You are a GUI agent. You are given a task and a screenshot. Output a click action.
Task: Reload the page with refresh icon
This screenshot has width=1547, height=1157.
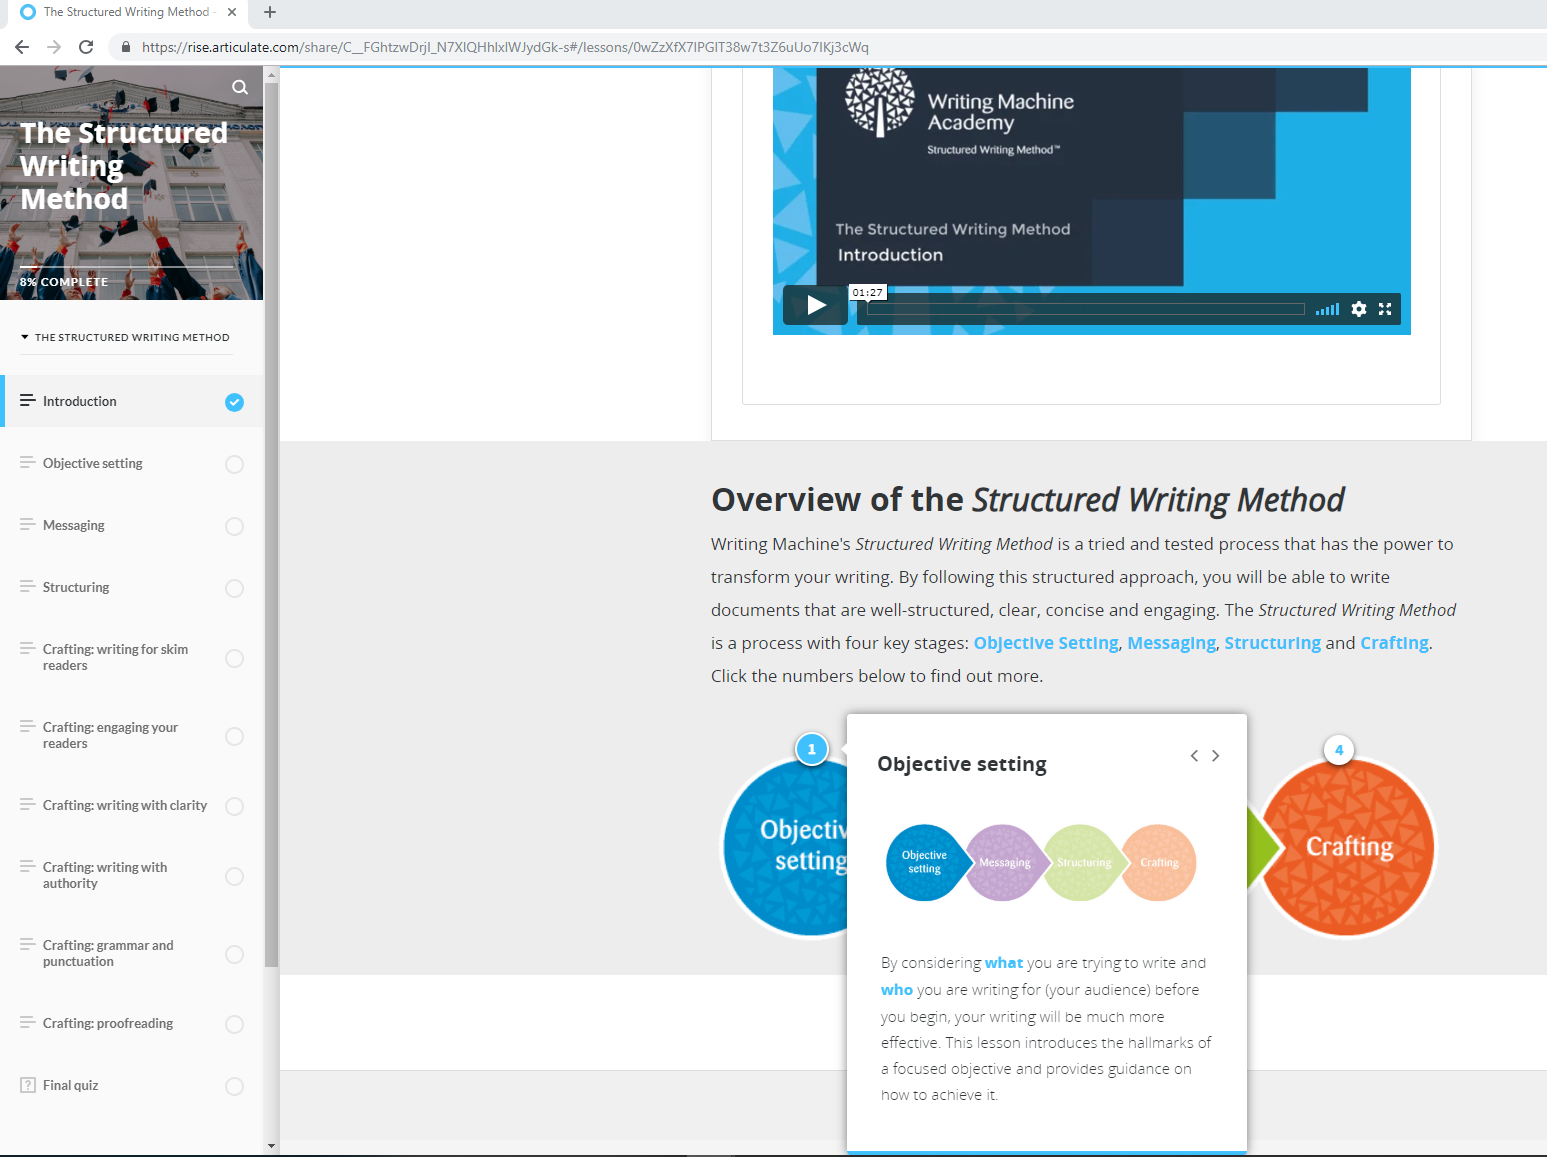coord(86,47)
